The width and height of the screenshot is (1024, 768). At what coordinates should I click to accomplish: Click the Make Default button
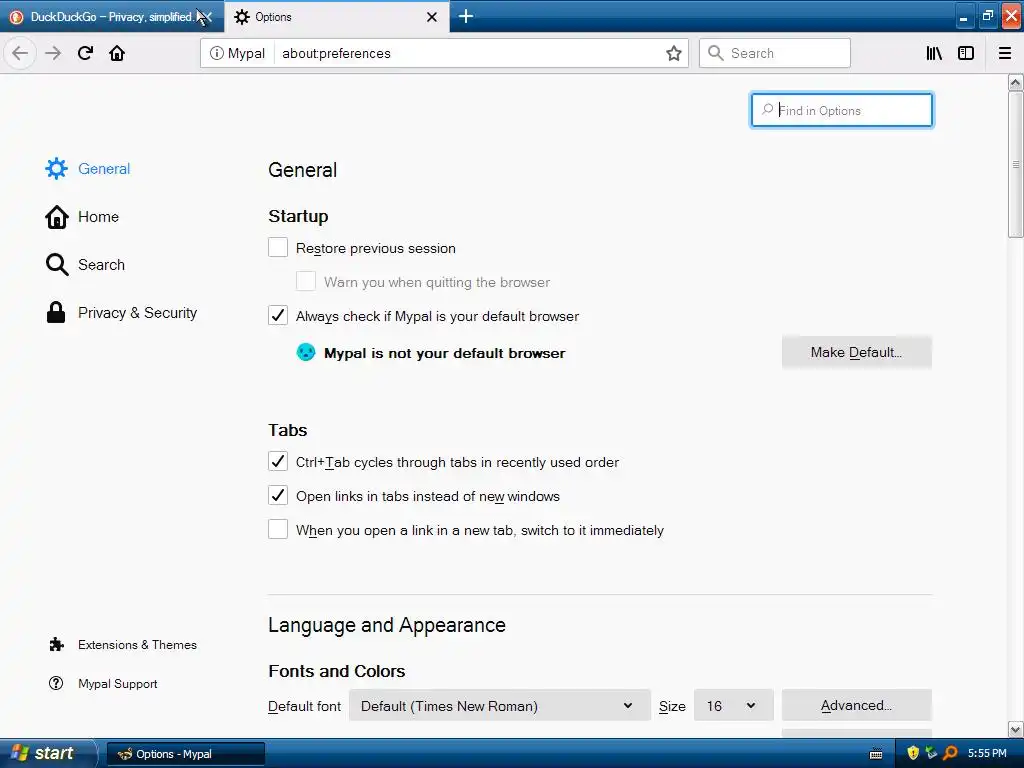(857, 353)
